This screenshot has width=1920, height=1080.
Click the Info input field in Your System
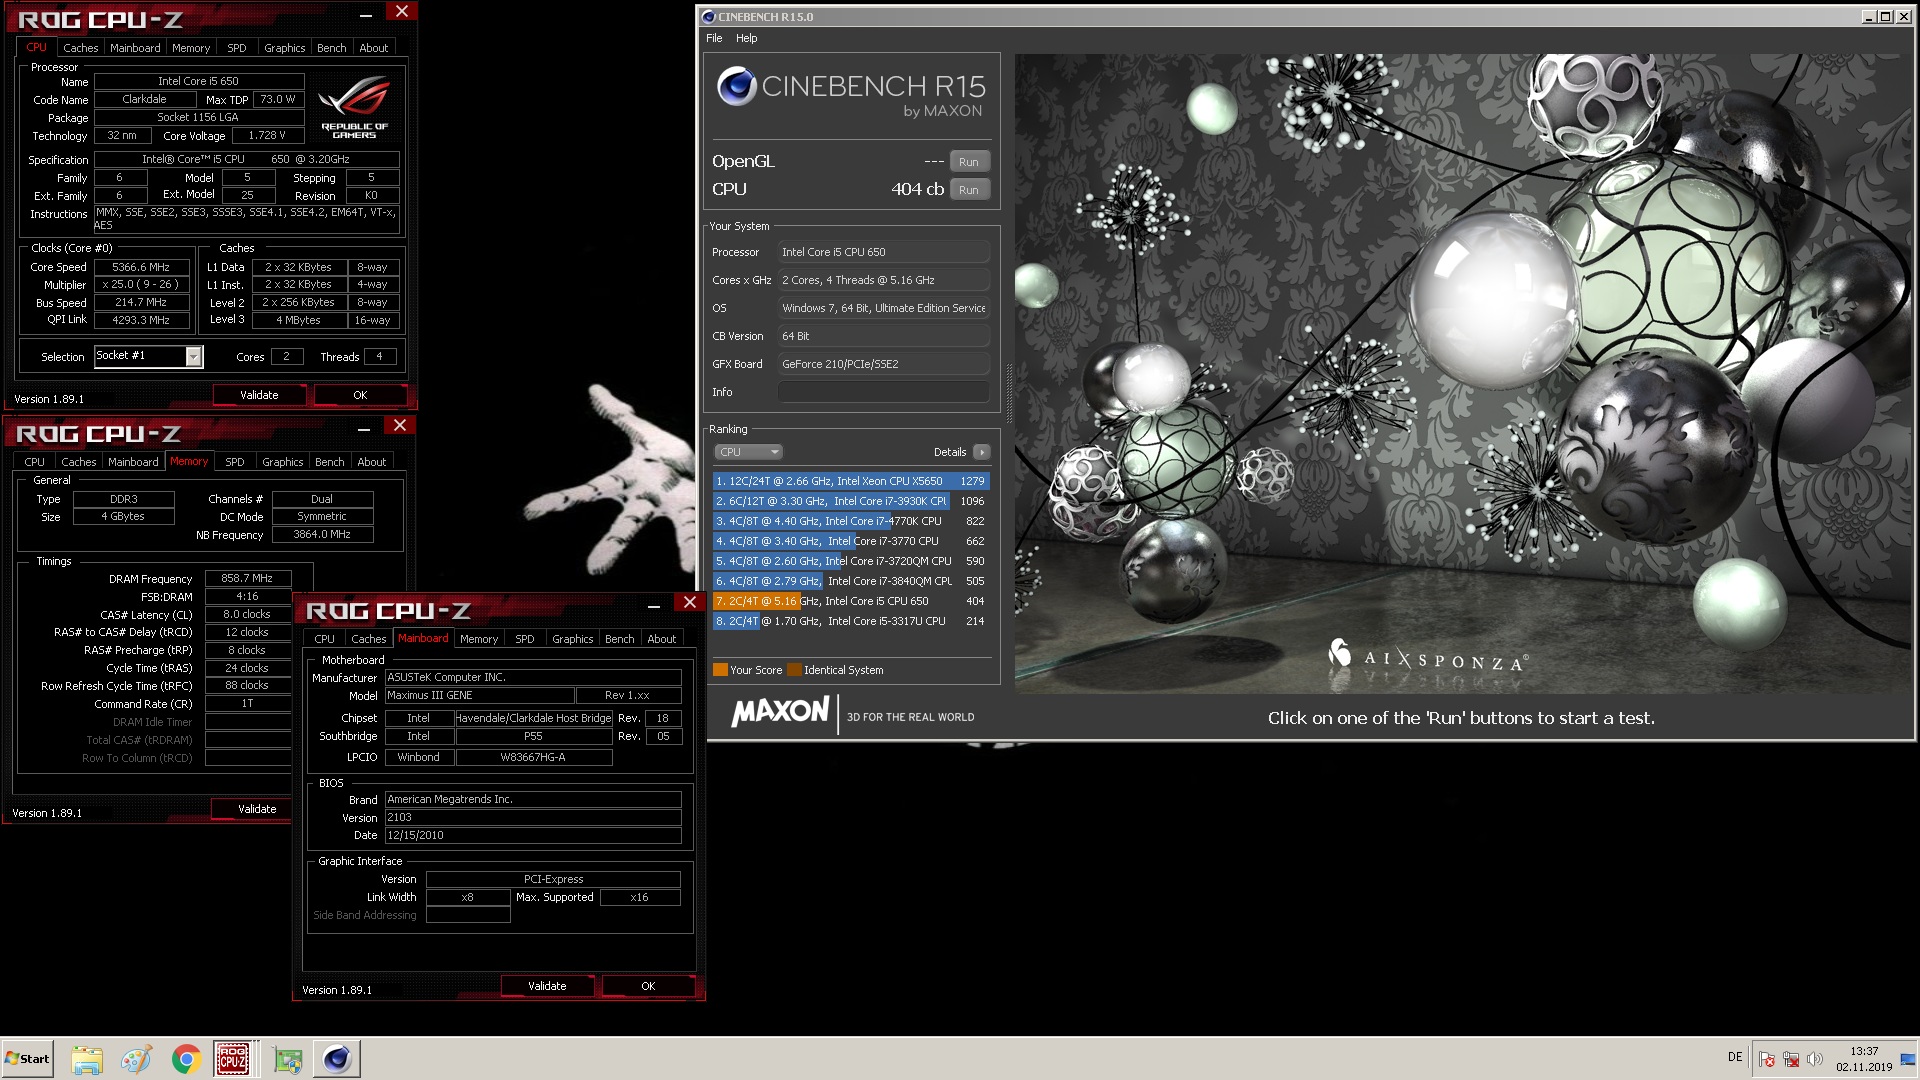pyautogui.click(x=884, y=392)
